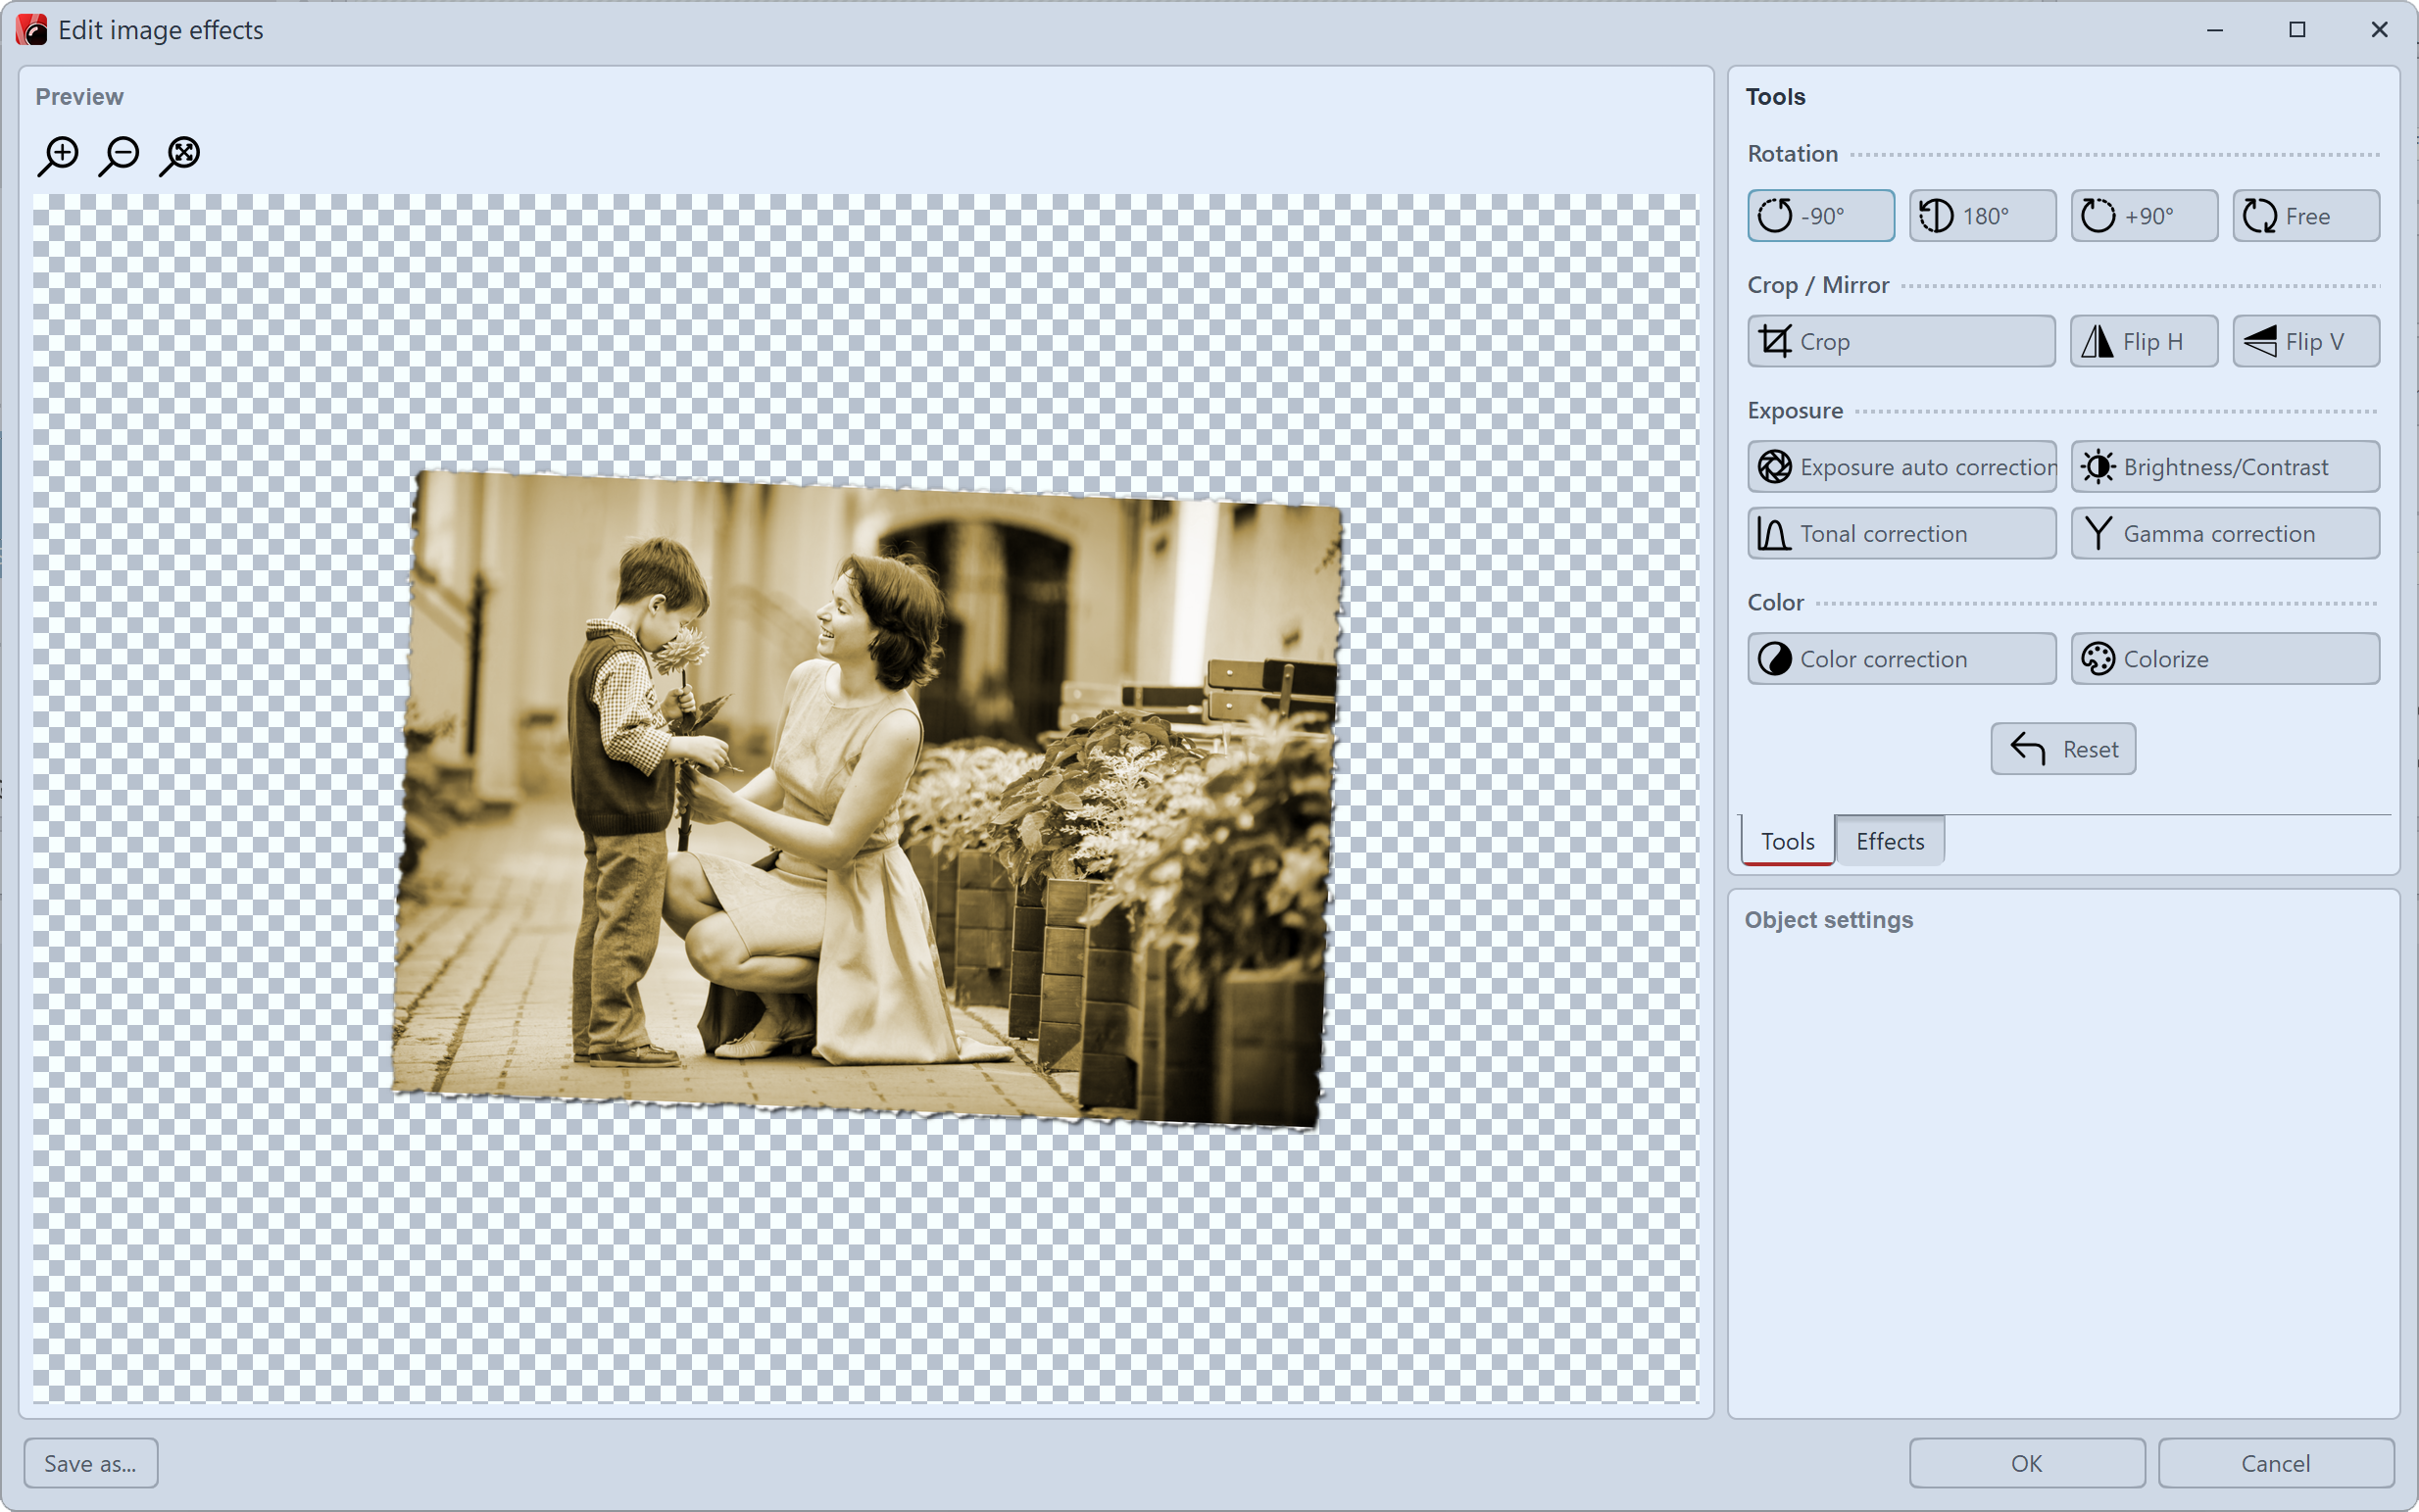Confirm changes with the OK button
Image resolution: width=2419 pixels, height=1512 pixels.
click(x=2026, y=1462)
